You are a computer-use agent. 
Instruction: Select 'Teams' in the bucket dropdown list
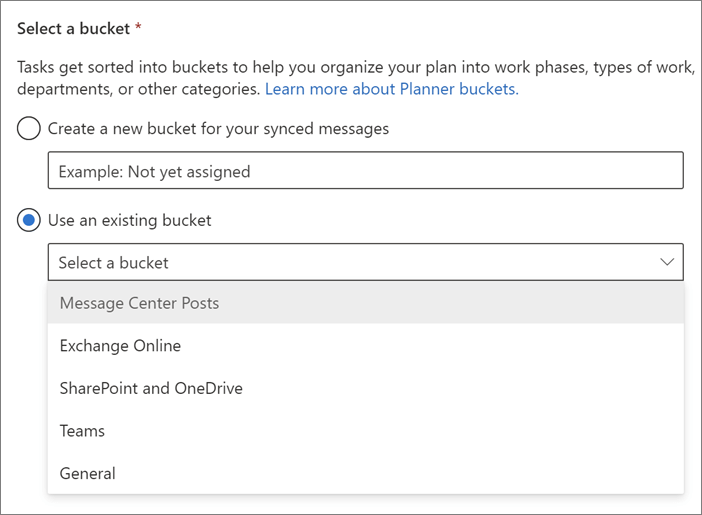tap(82, 431)
